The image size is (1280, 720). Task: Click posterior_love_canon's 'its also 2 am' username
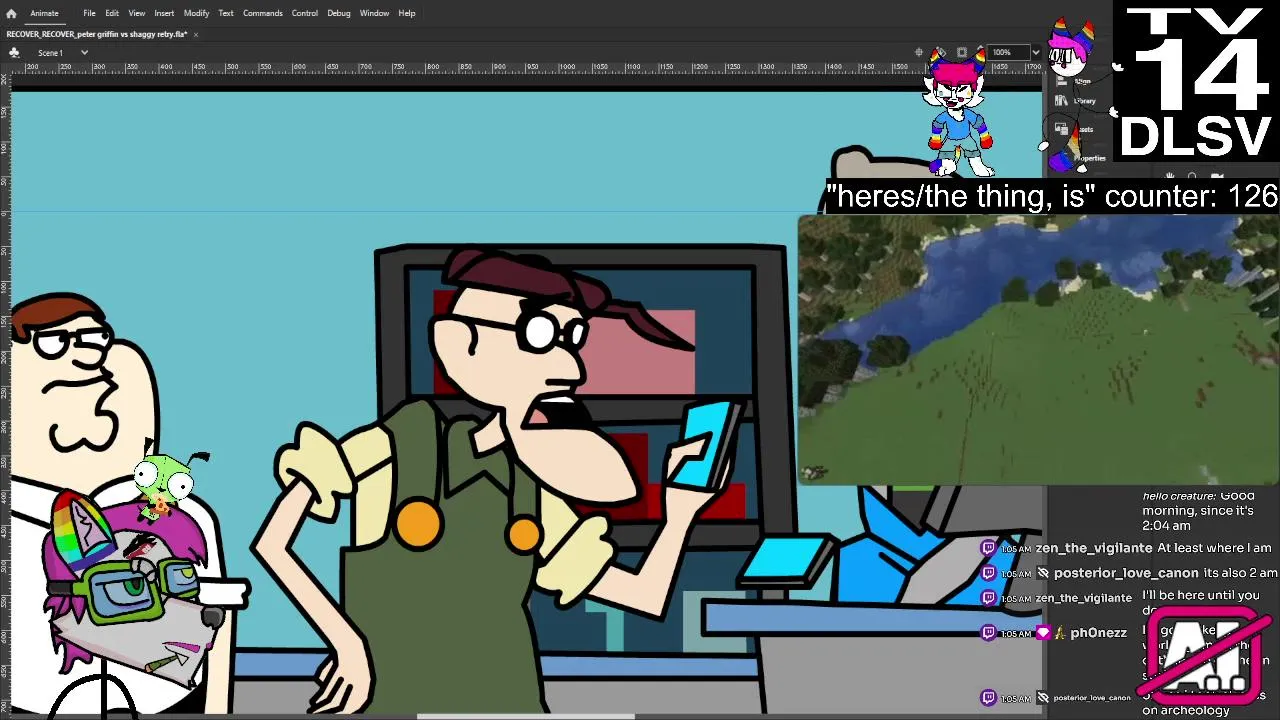click(x=1125, y=573)
